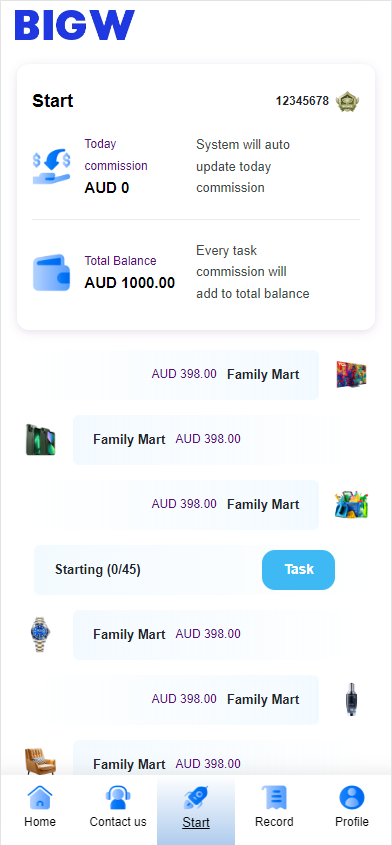The height and width of the screenshot is (845, 392).
Task: Click the Starting (0/45) progress label
Action: 98,570
